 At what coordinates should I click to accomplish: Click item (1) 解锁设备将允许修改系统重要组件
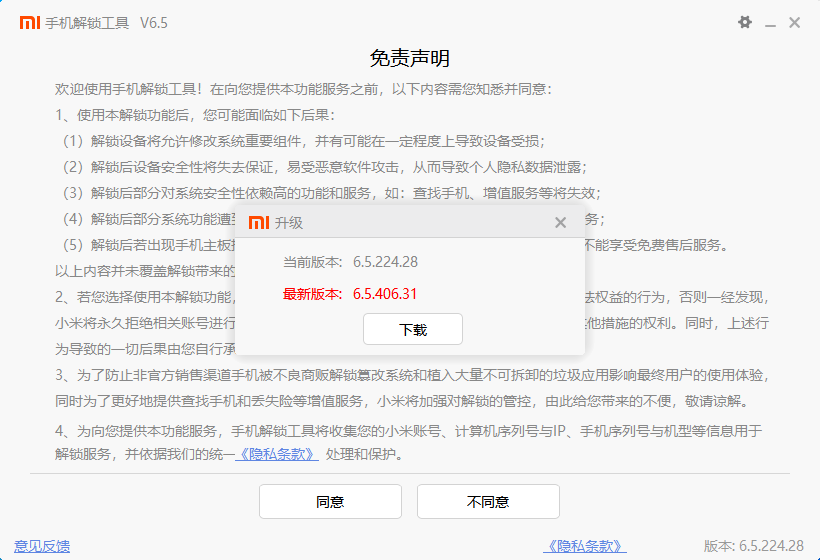coord(301,141)
